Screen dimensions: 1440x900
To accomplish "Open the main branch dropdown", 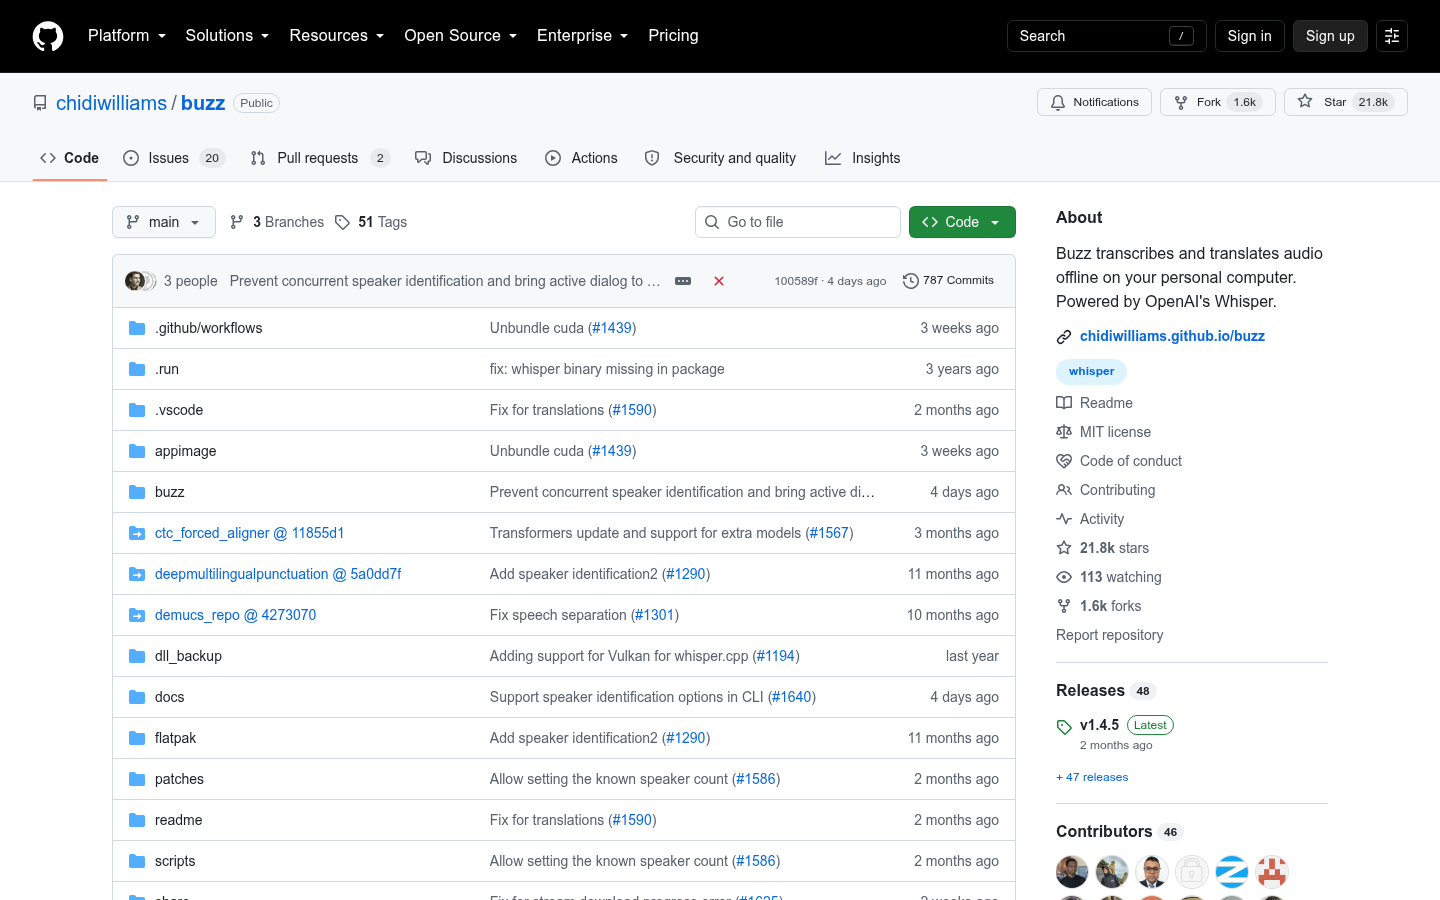I will tap(164, 222).
